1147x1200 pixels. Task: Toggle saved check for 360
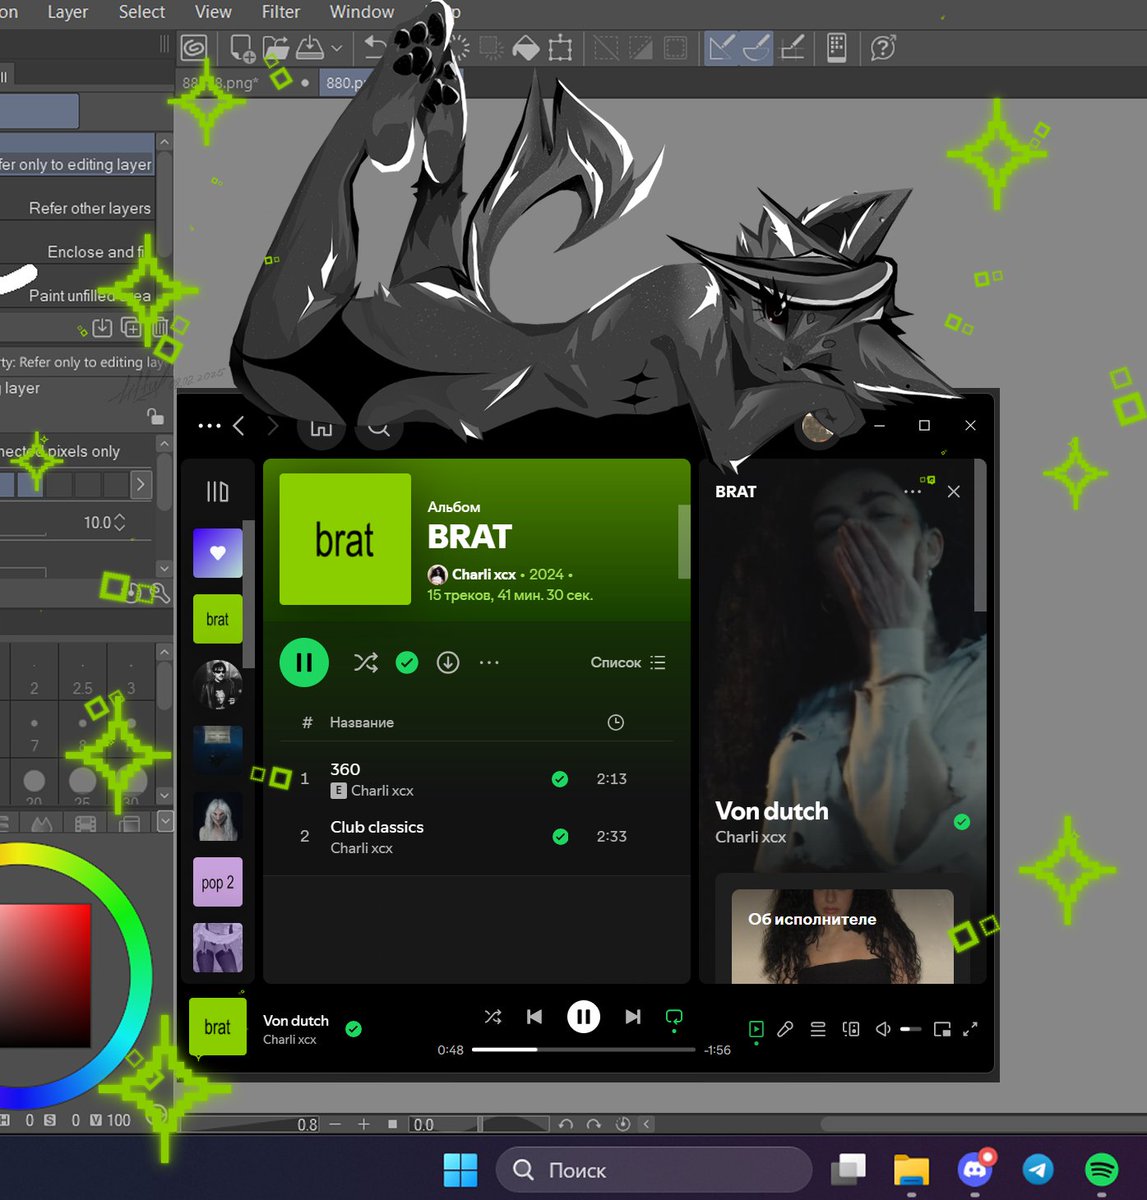point(560,779)
